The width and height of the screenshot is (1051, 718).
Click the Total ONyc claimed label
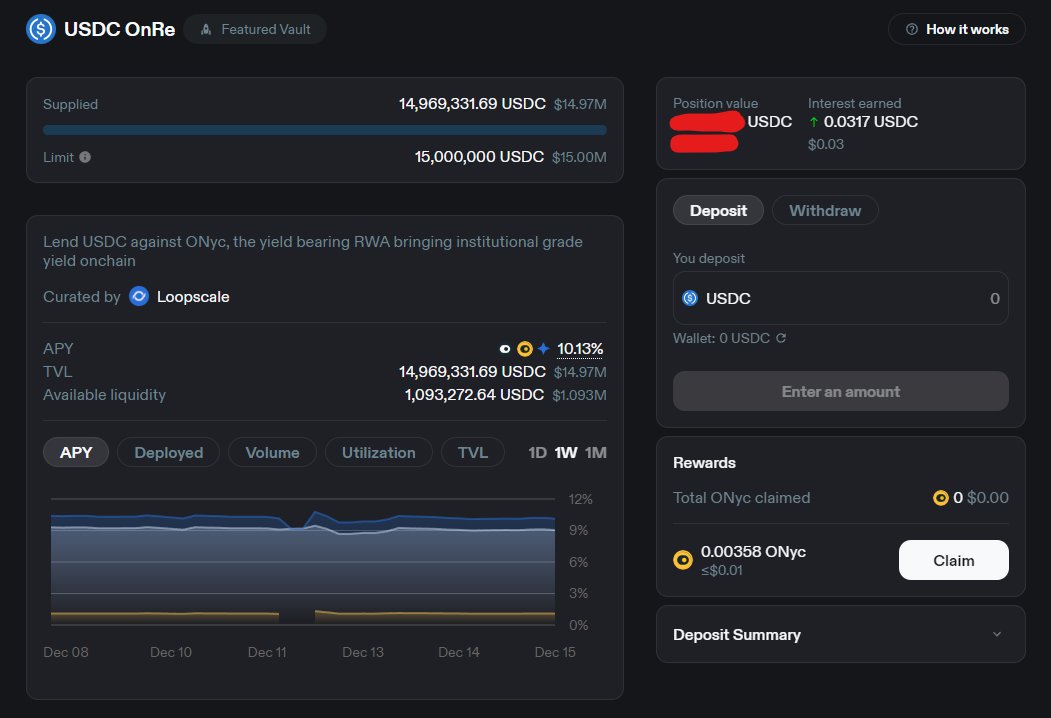pyautogui.click(x=741, y=497)
